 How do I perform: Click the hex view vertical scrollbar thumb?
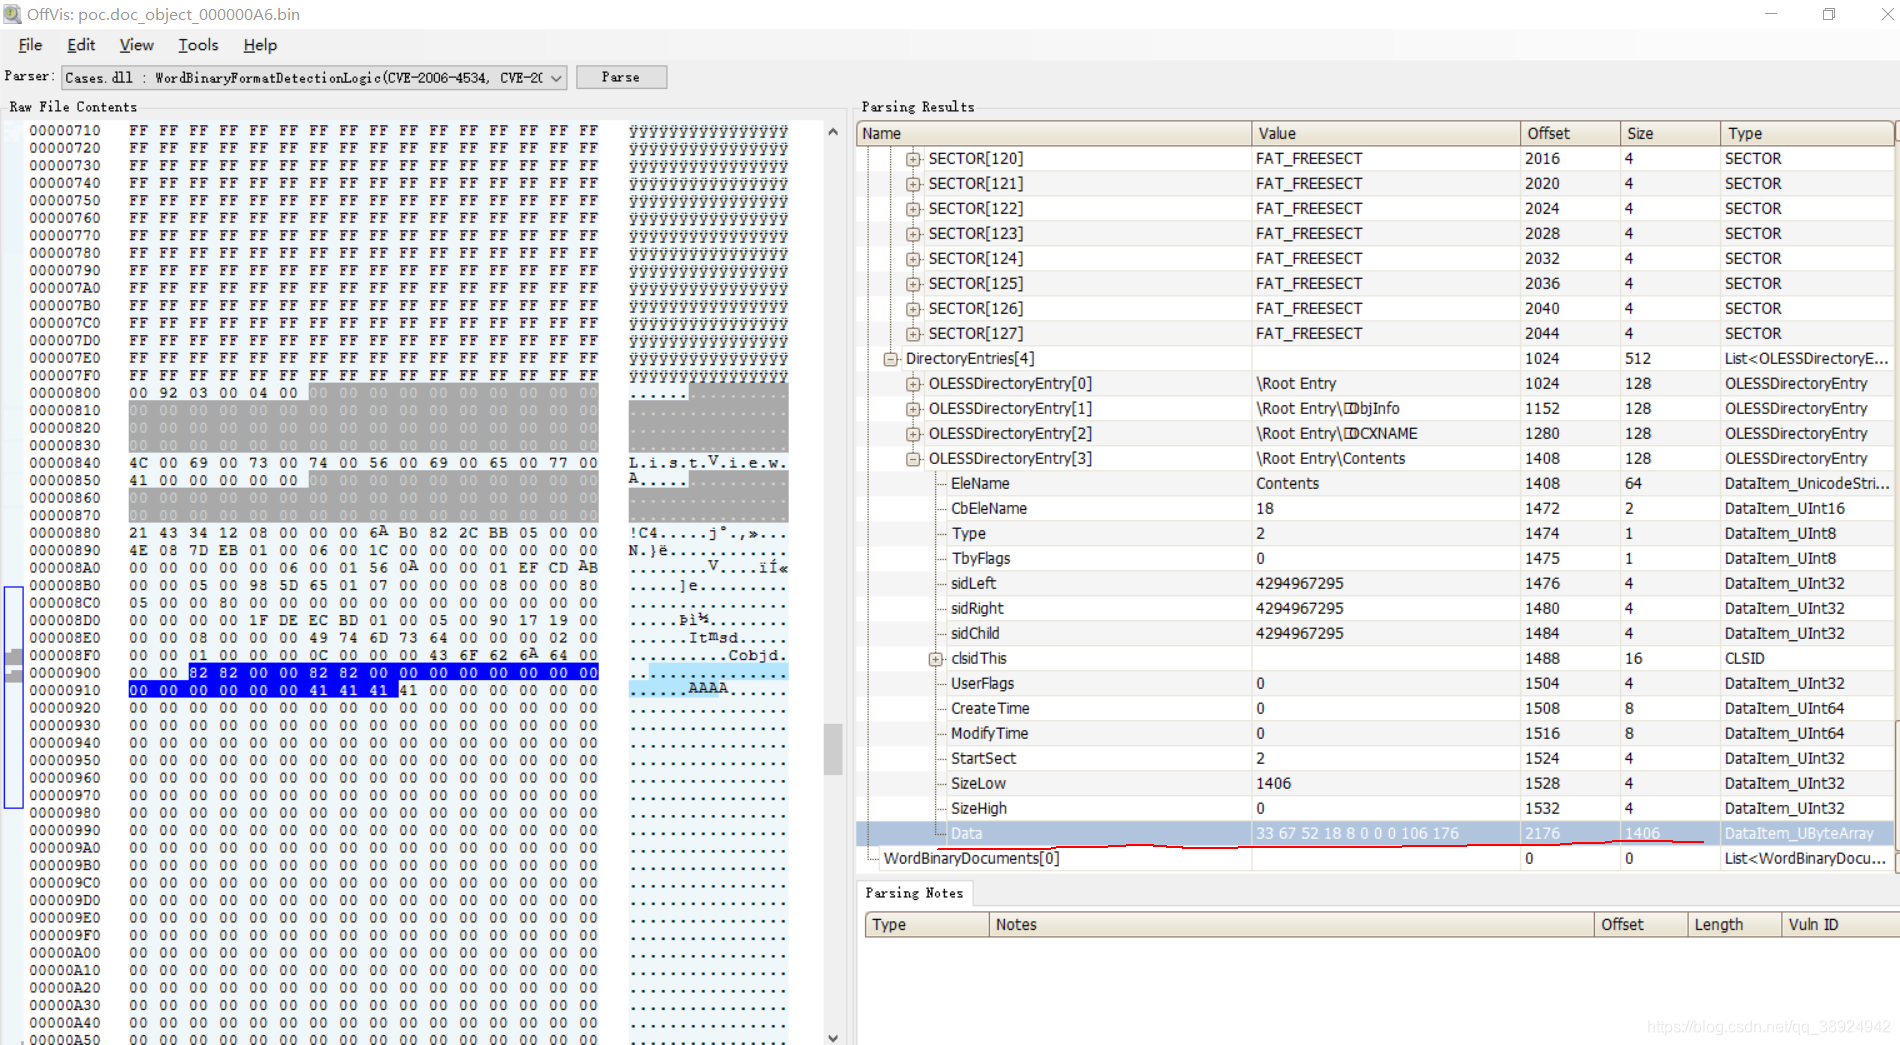833,749
